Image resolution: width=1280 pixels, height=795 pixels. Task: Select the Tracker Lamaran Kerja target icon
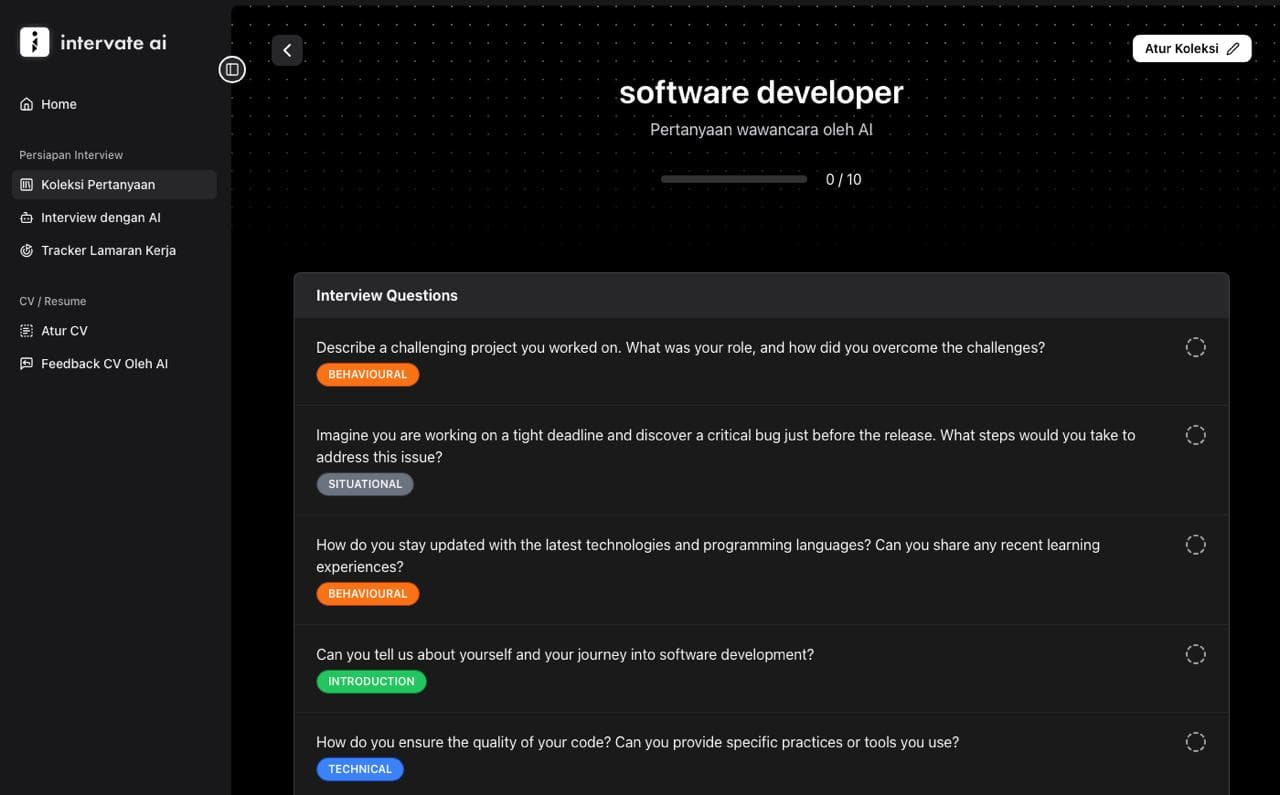tap(25, 250)
